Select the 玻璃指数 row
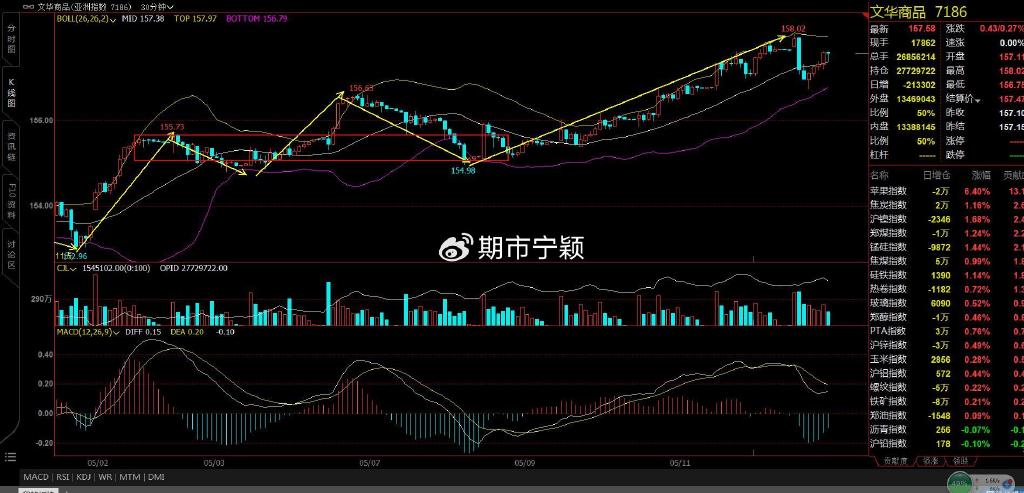The height and width of the screenshot is (493, 1024). pyautogui.click(x=946, y=303)
